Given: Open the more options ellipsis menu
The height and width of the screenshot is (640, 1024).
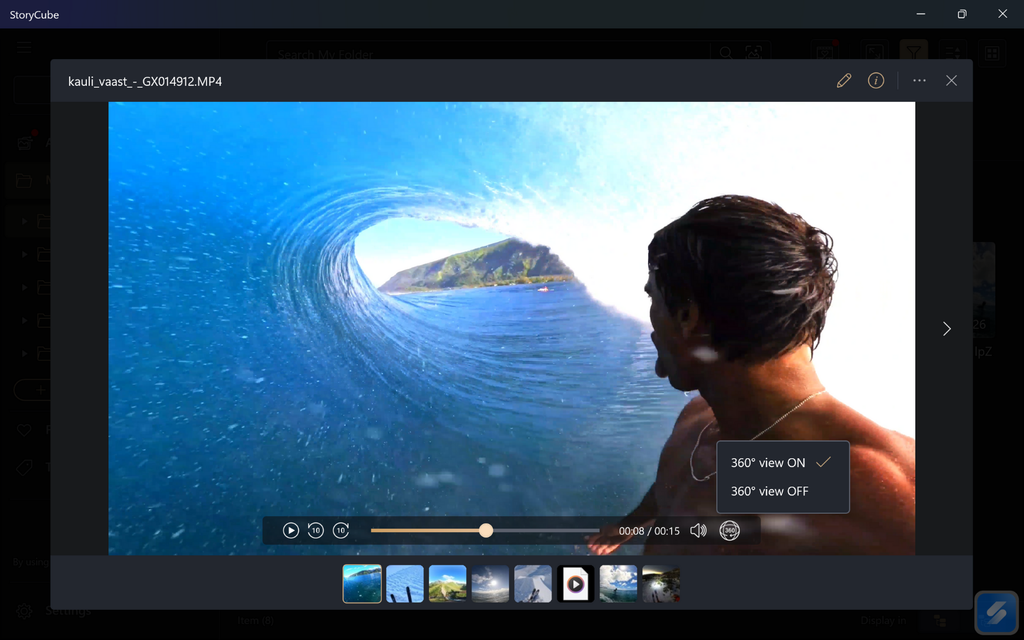Looking at the screenshot, I should tap(919, 81).
